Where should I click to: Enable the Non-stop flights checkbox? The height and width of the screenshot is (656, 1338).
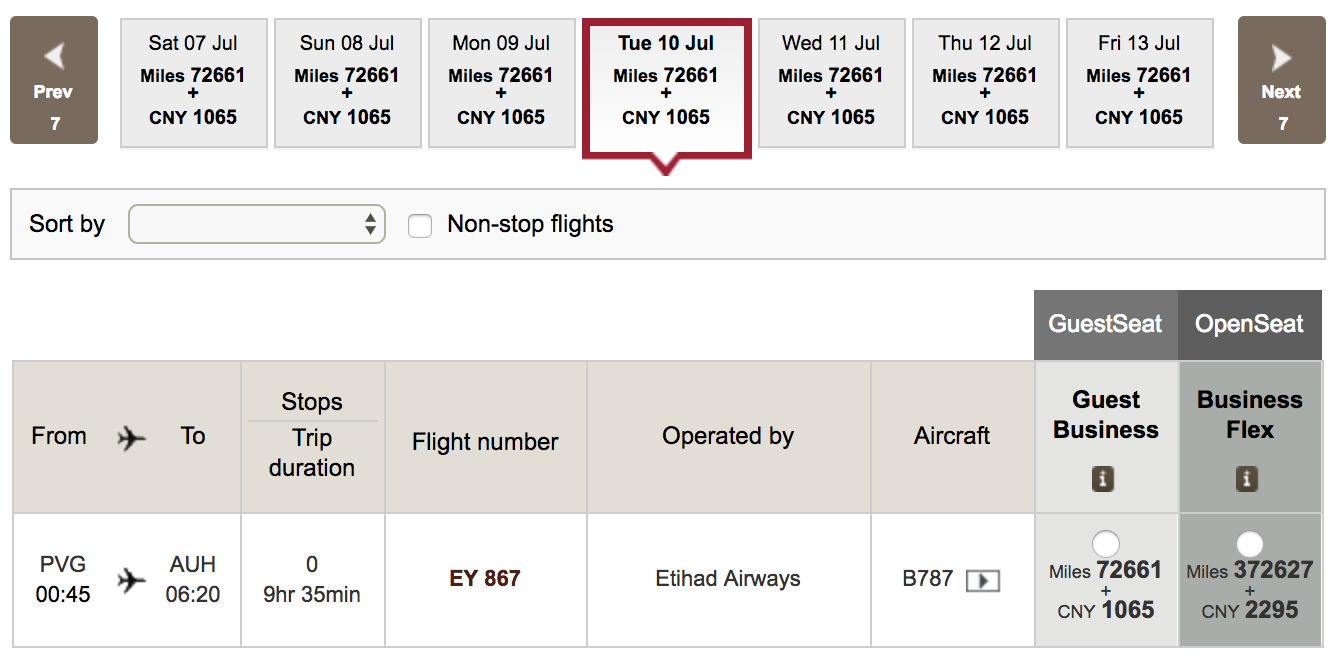coord(420,226)
